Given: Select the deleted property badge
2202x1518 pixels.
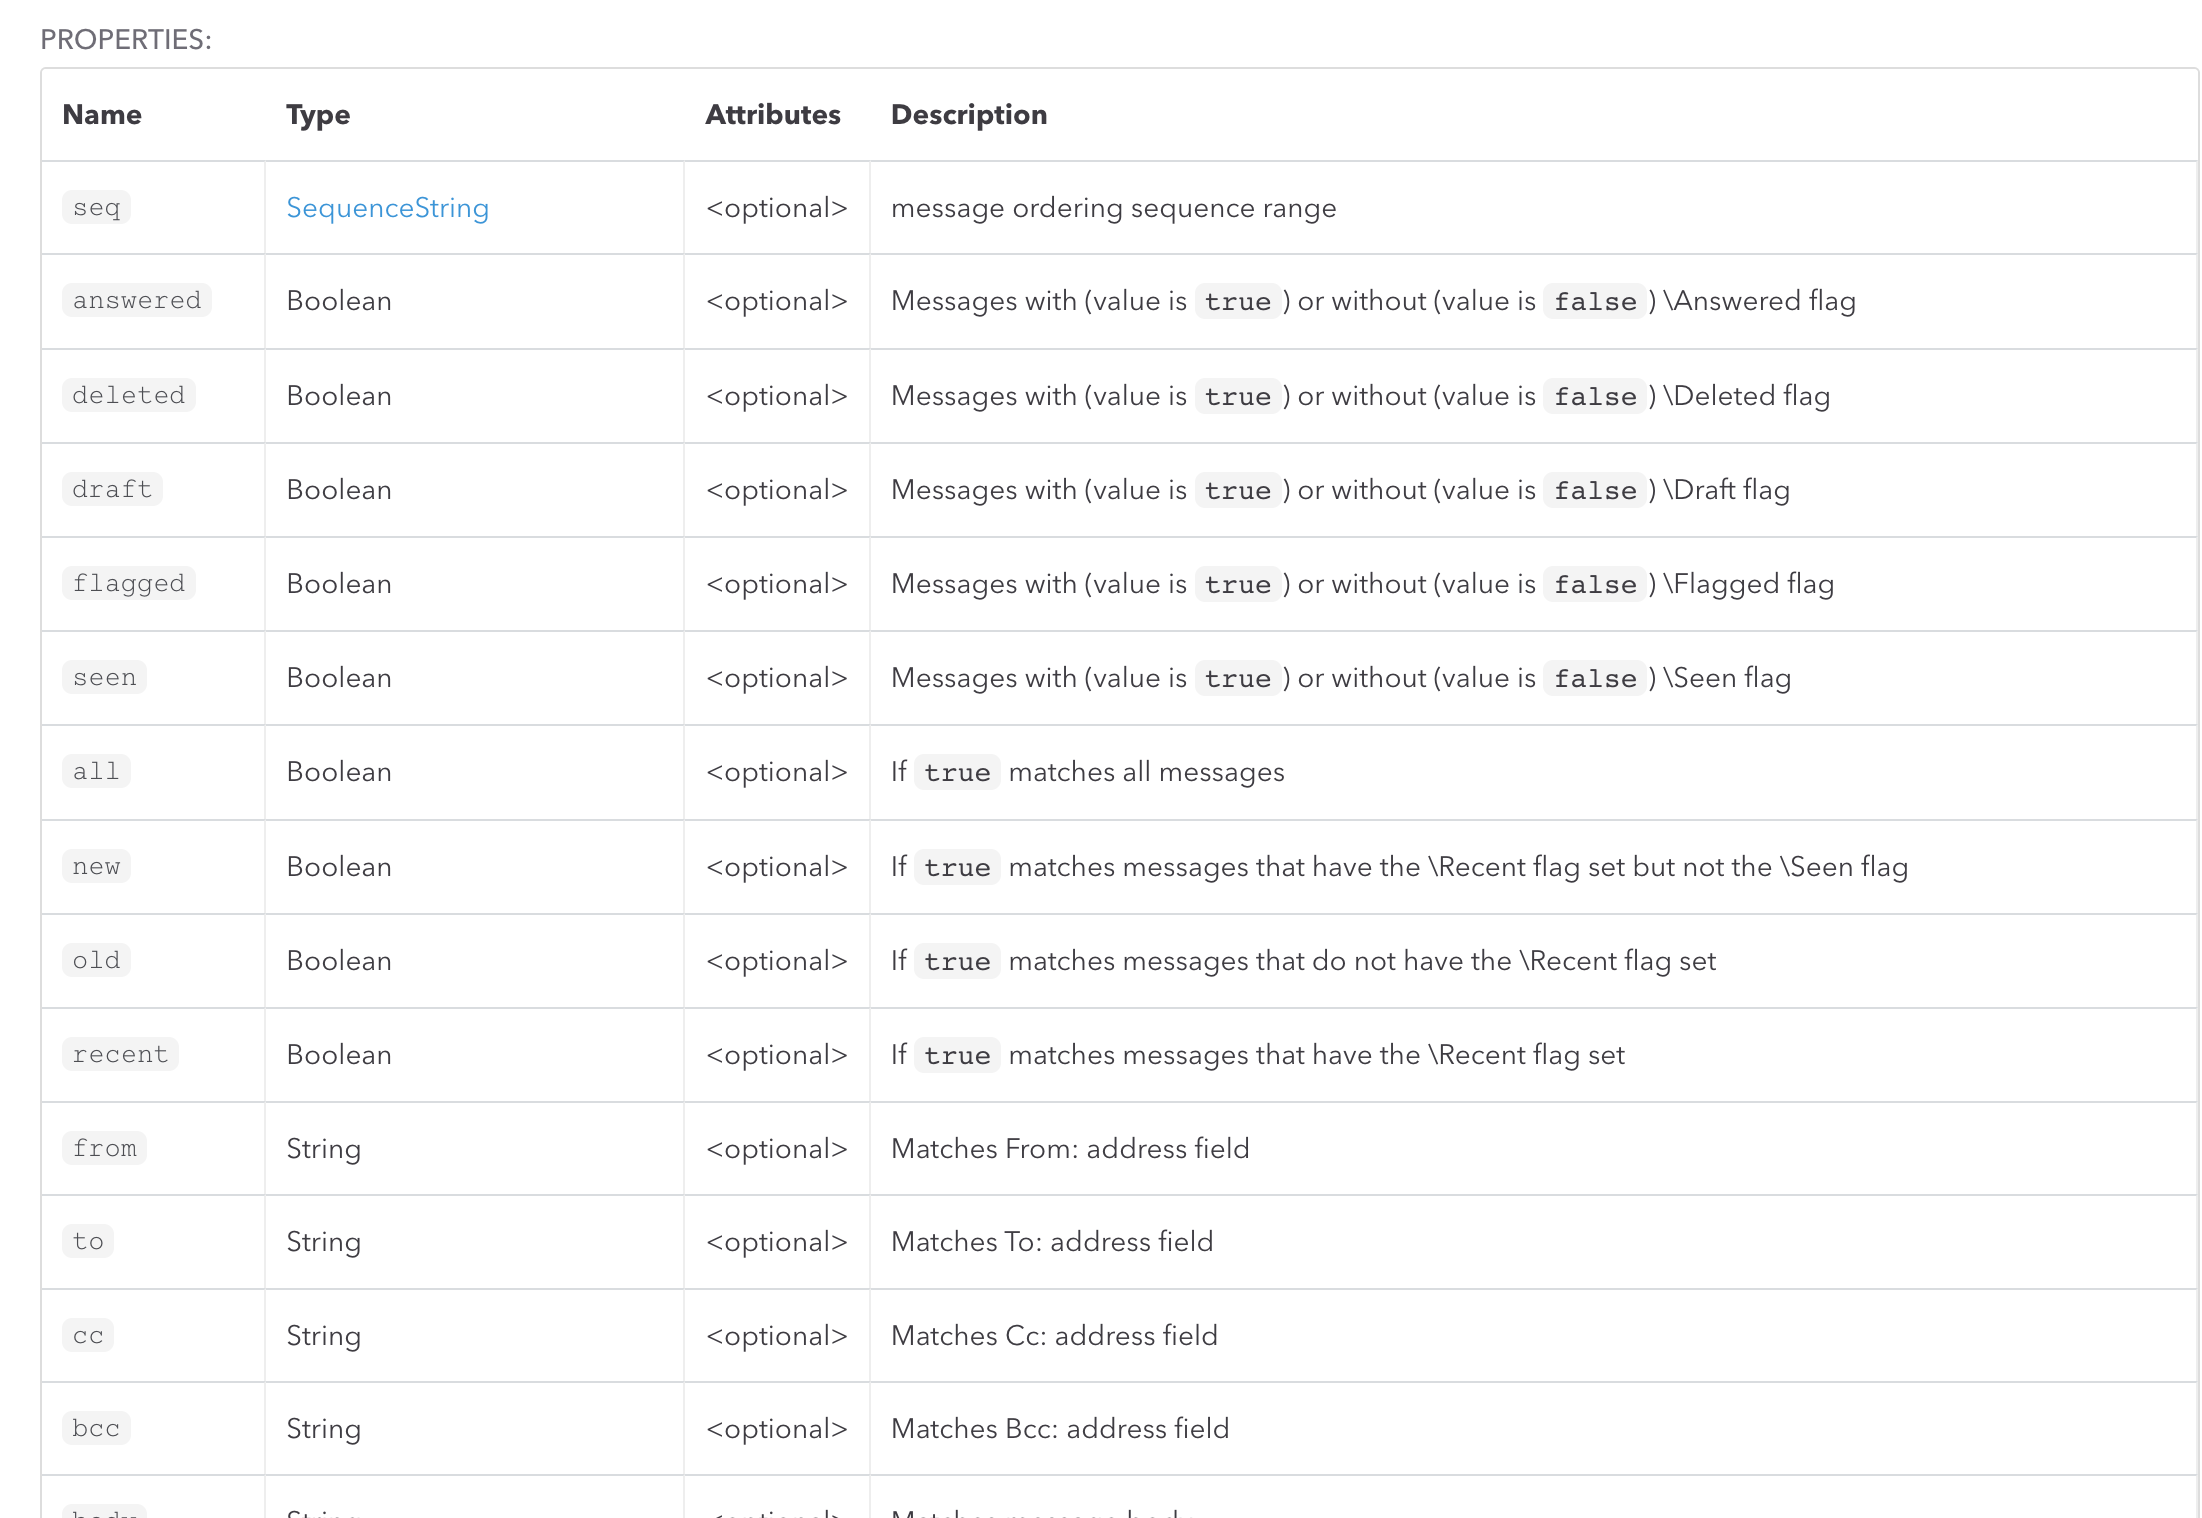Looking at the screenshot, I should pyautogui.click(x=128, y=394).
